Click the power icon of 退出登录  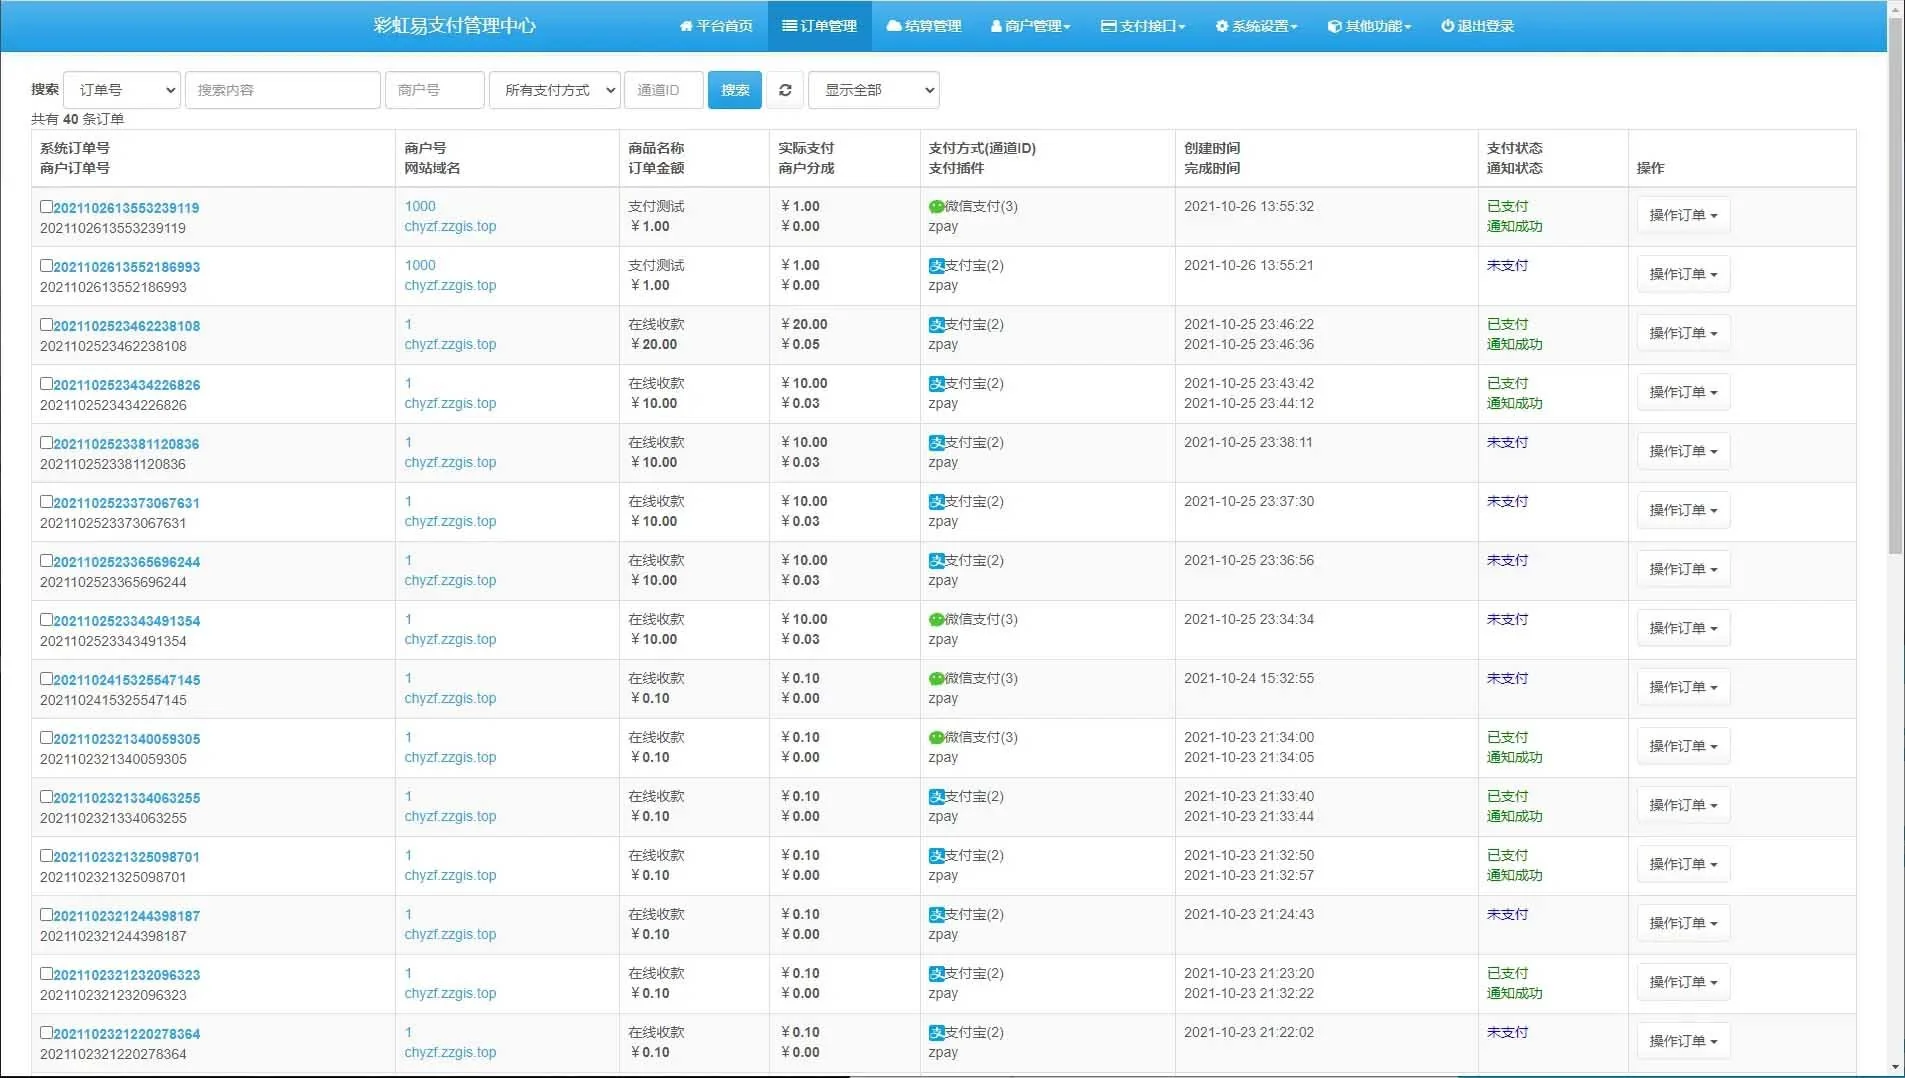click(x=1447, y=26)
